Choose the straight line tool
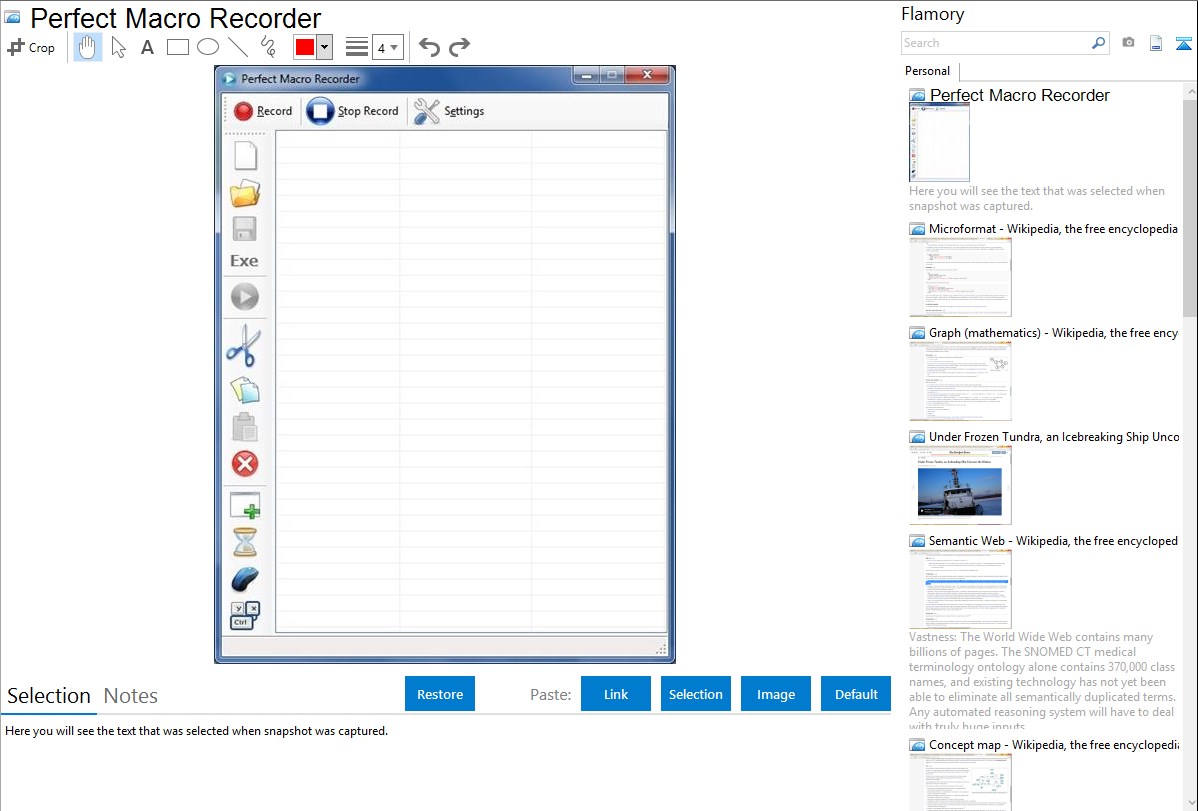 238,47
